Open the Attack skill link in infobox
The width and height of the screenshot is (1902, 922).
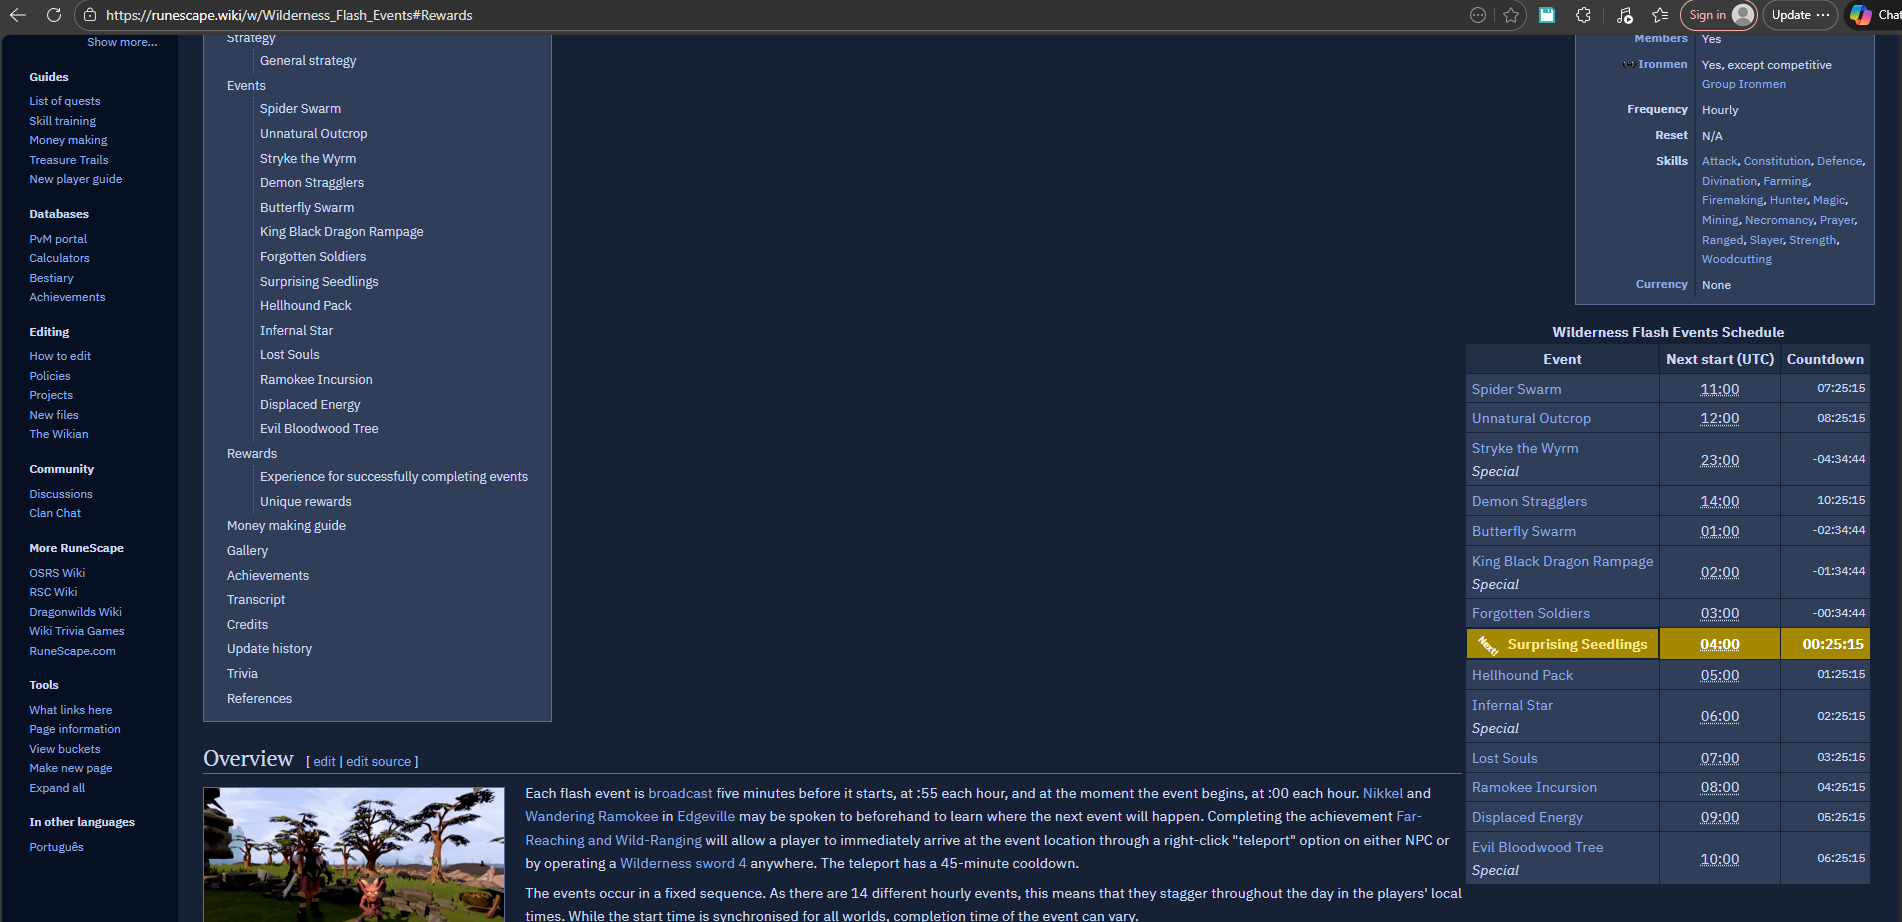click(1720, 161)
